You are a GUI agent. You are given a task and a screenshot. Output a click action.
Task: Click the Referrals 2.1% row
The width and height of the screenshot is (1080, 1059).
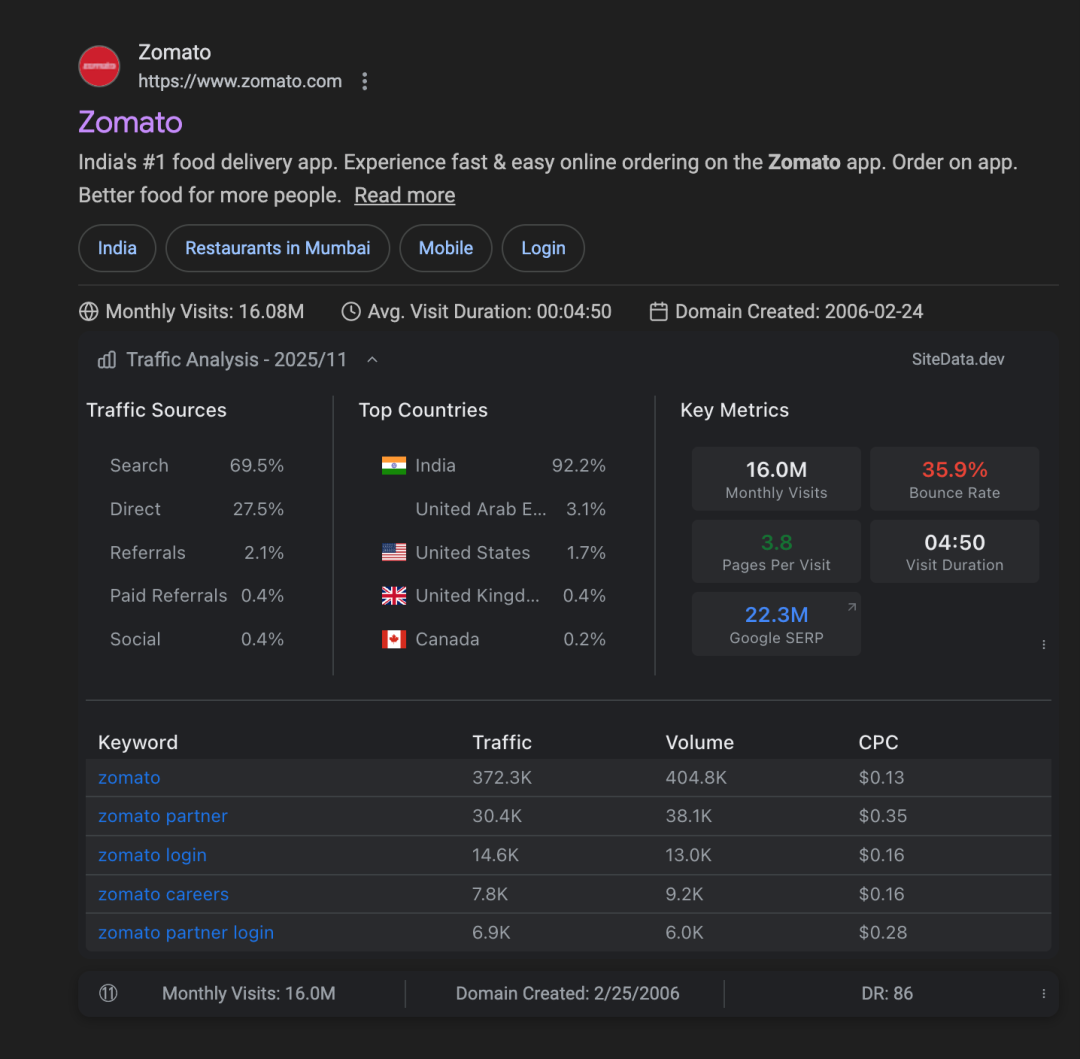coord(197,552)
